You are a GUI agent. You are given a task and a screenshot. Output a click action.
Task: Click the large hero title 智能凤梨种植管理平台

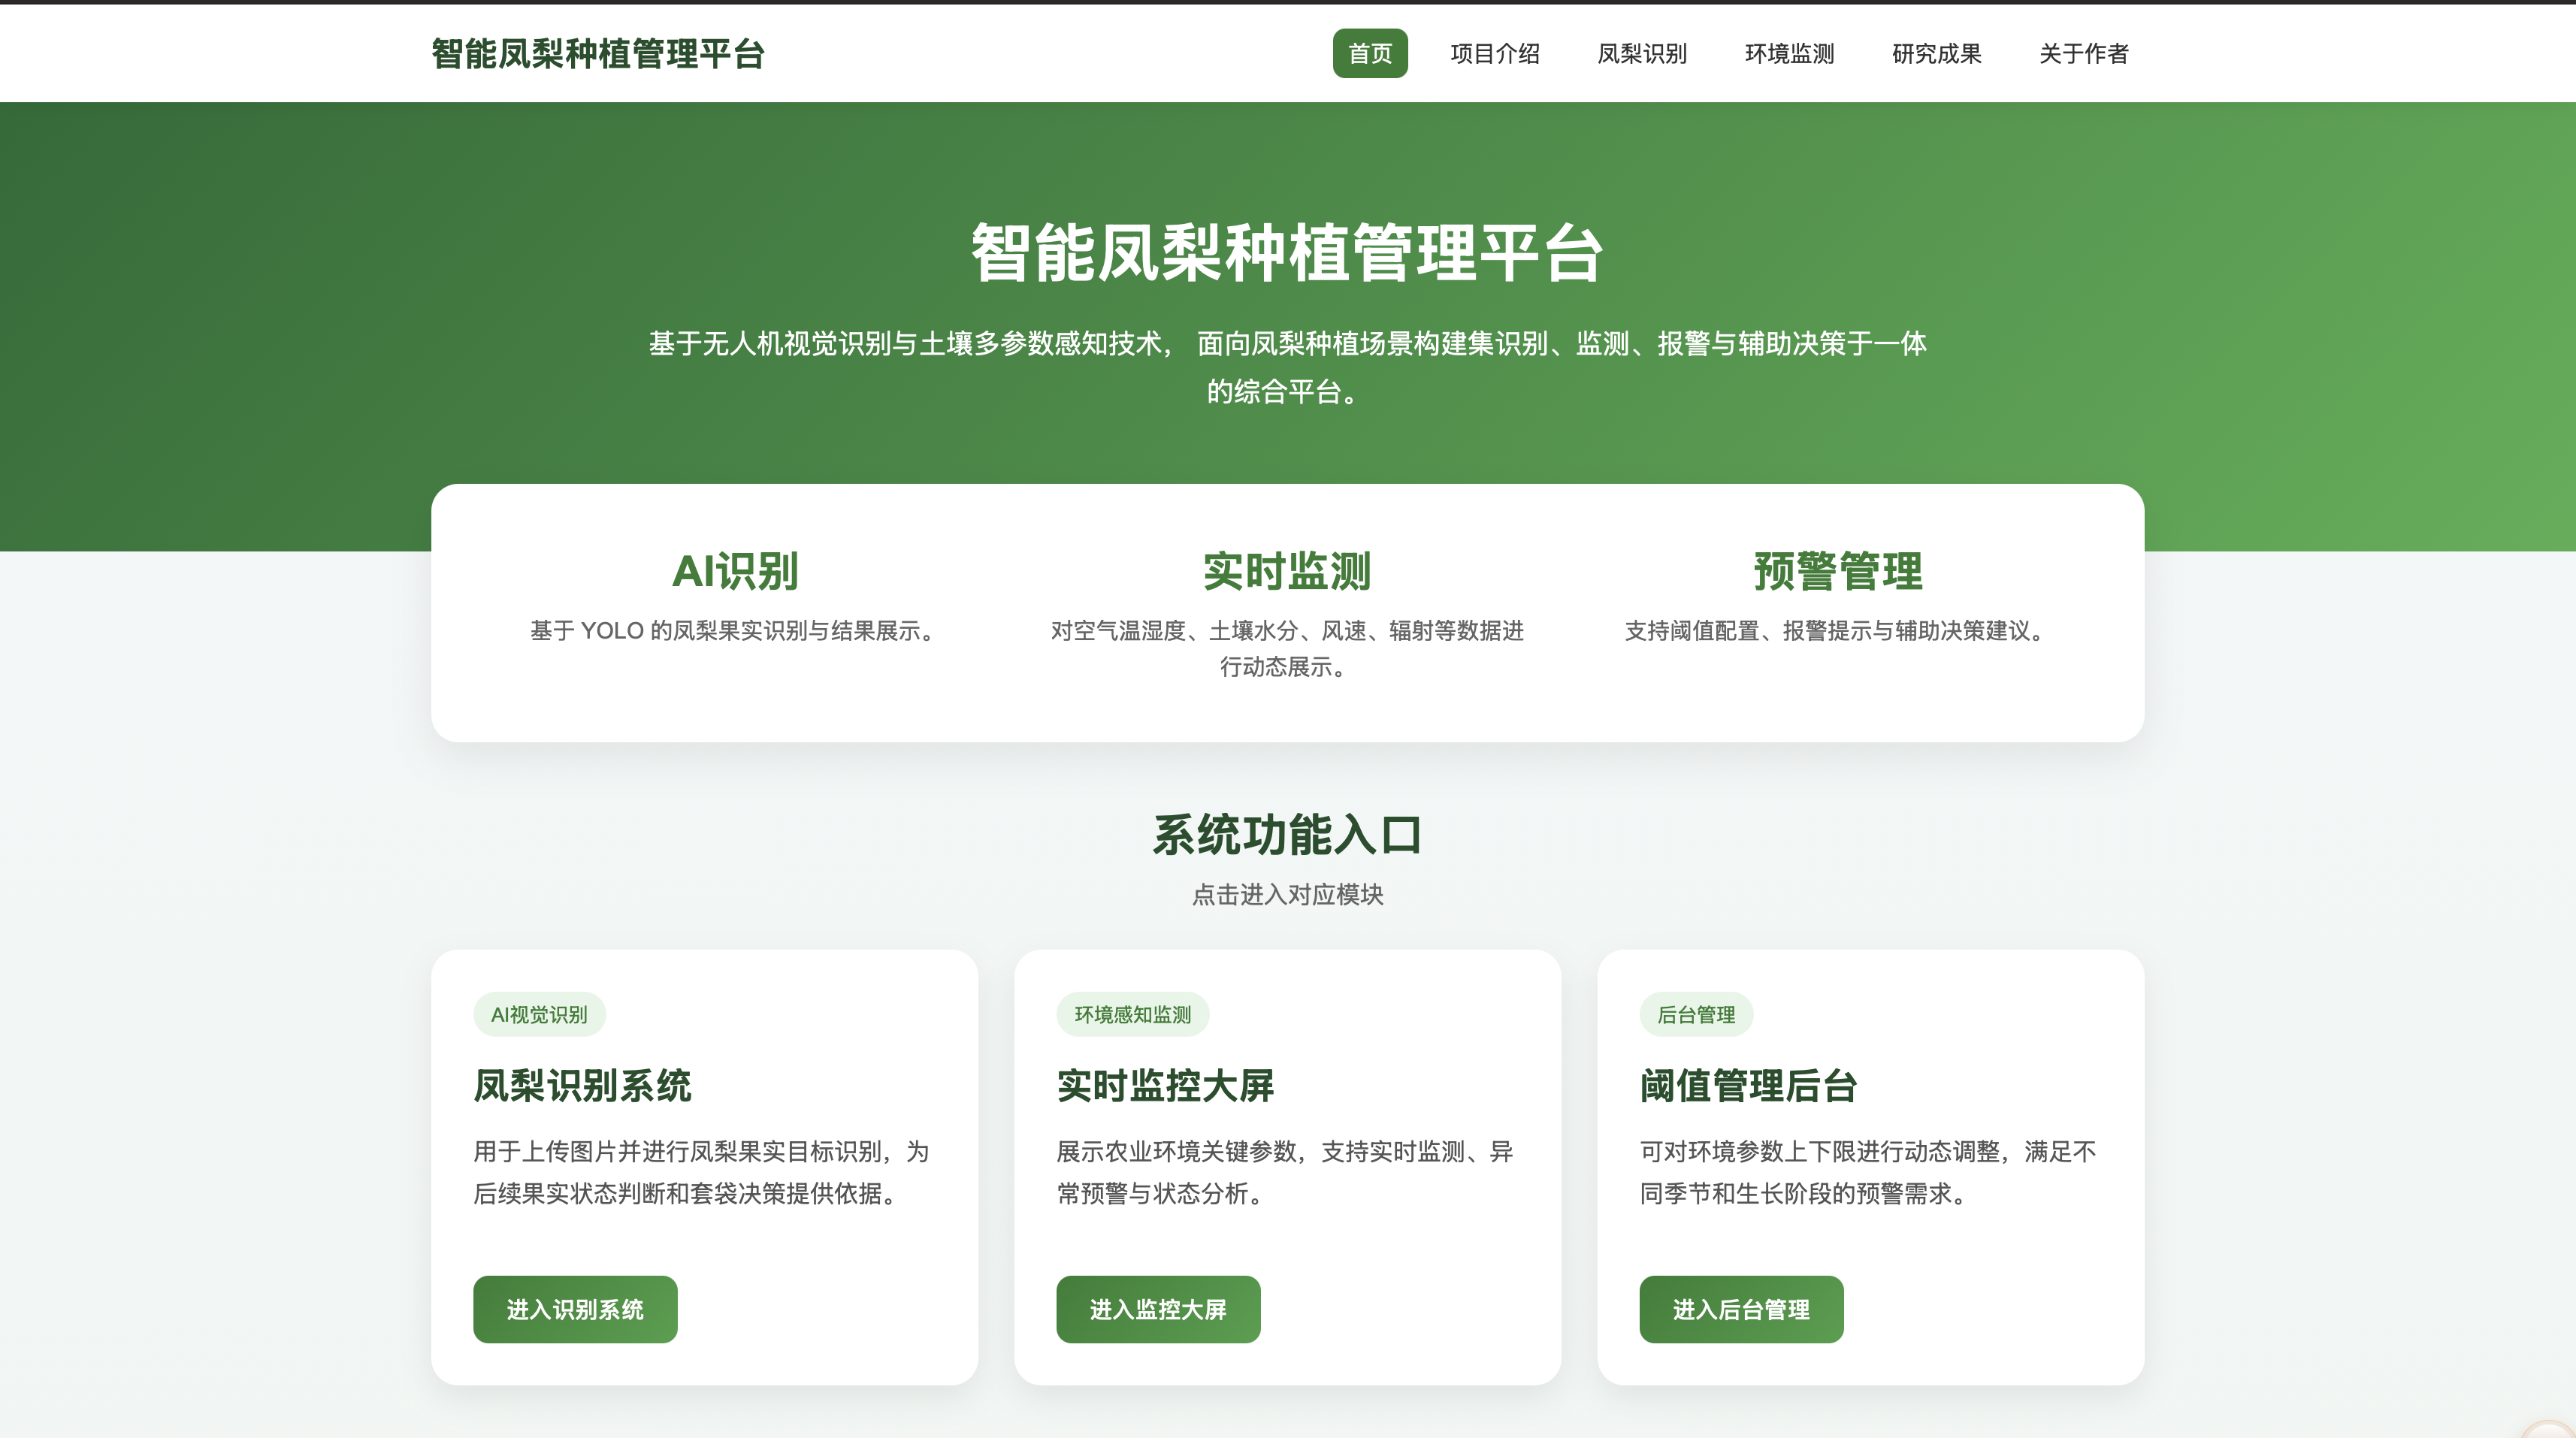tap(1287, 252)
